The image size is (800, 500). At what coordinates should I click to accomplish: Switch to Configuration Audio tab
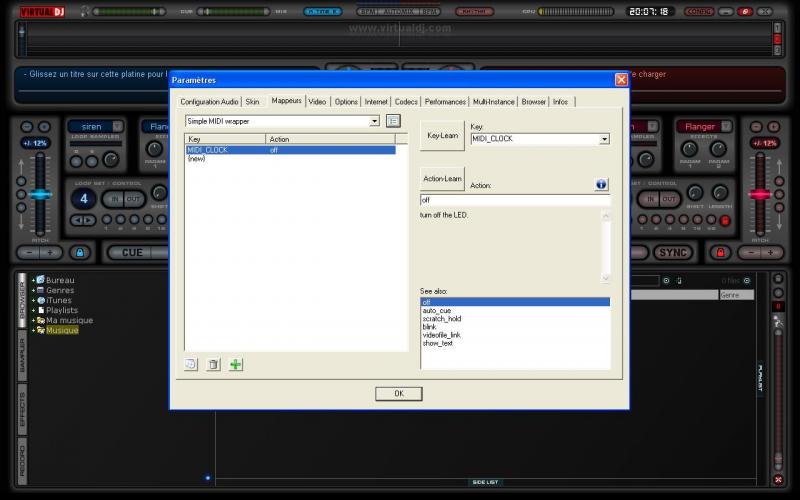pyautogui.click(x=209, y=102)
